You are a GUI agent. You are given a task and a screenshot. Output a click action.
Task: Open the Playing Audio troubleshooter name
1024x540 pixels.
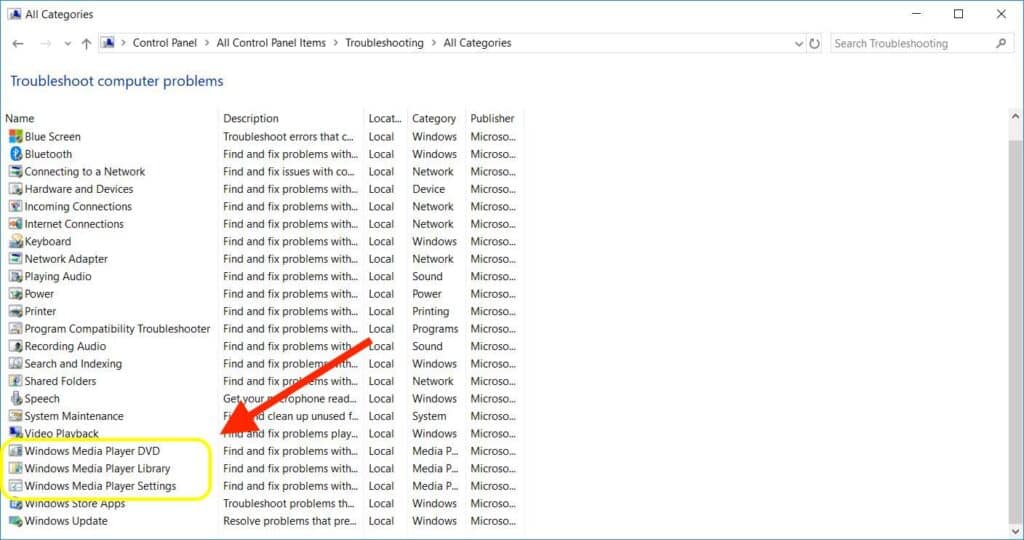point(58,277)
